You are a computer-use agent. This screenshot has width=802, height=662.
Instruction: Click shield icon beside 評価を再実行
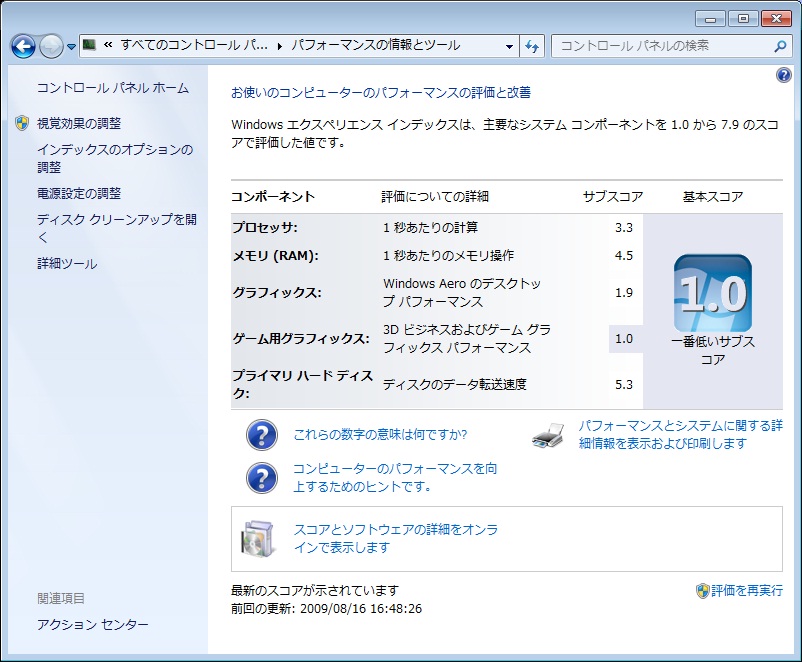(703, 591)
